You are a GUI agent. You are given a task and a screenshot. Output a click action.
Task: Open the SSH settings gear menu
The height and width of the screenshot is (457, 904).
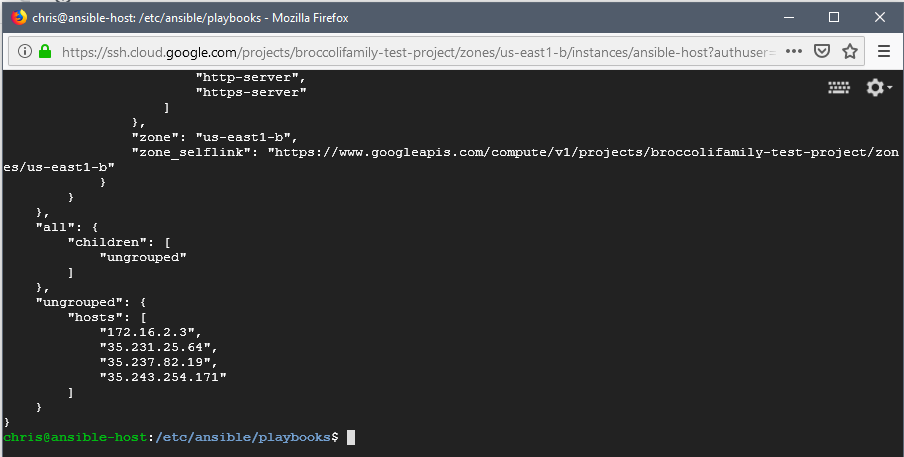point(879,88)
